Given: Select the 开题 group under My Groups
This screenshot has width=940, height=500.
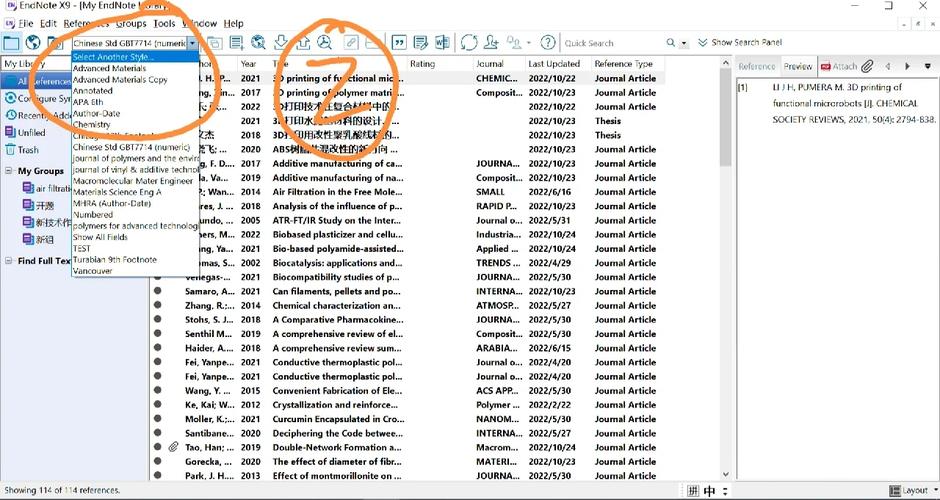Looking at the screenshot, I should click(x=44, y=206).
